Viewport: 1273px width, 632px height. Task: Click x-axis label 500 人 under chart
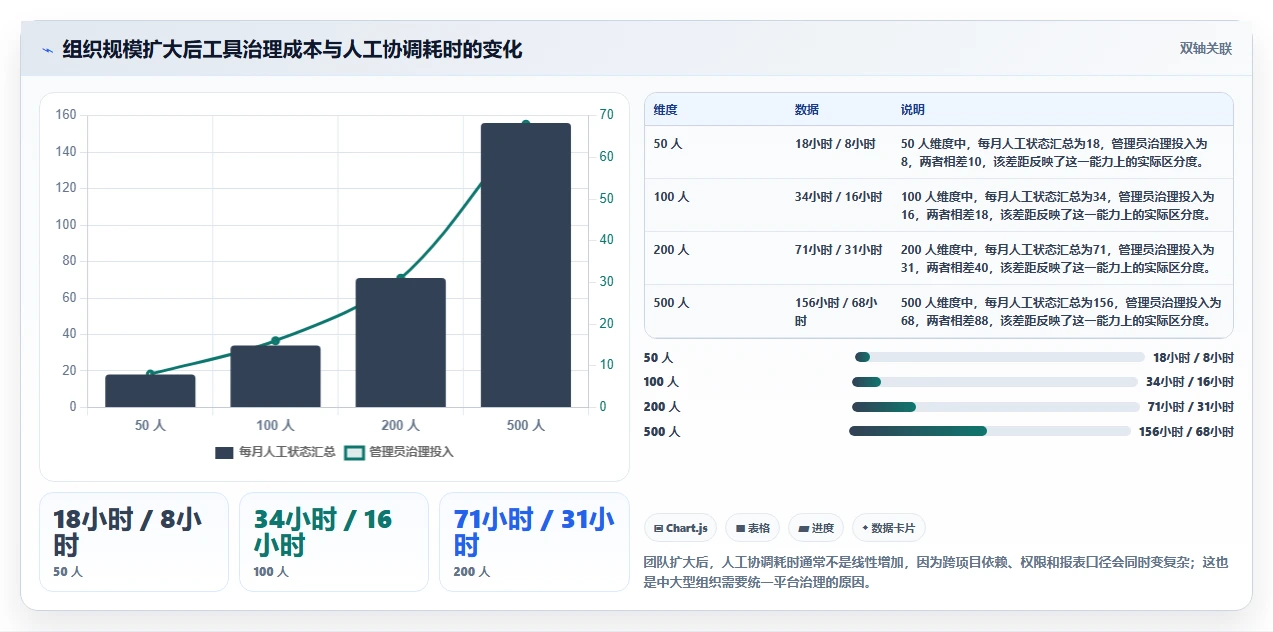[x=526, y=426]
